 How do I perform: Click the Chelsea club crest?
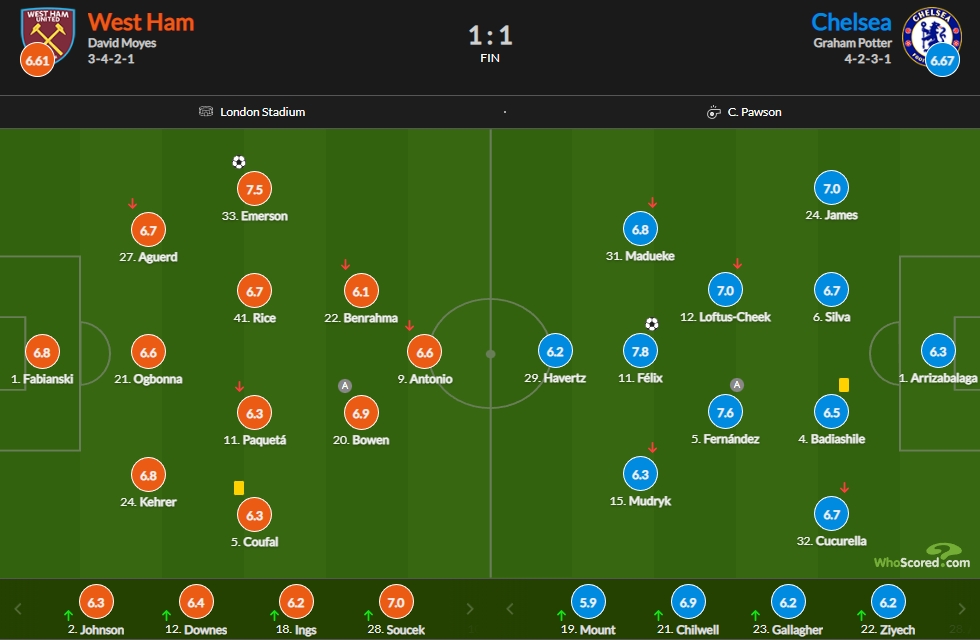click(931, 36)
